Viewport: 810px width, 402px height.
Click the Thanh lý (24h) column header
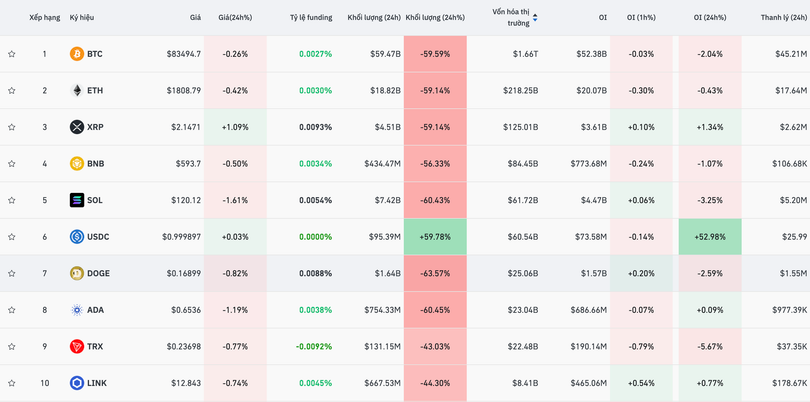pyautogui.click(x=784, y=17)
